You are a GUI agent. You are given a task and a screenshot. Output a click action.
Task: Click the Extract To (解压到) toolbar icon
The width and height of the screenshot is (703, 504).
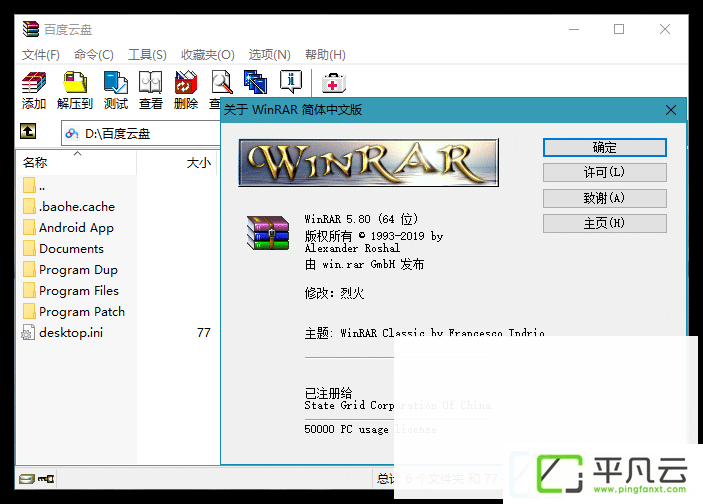click(x=75, y=83)
